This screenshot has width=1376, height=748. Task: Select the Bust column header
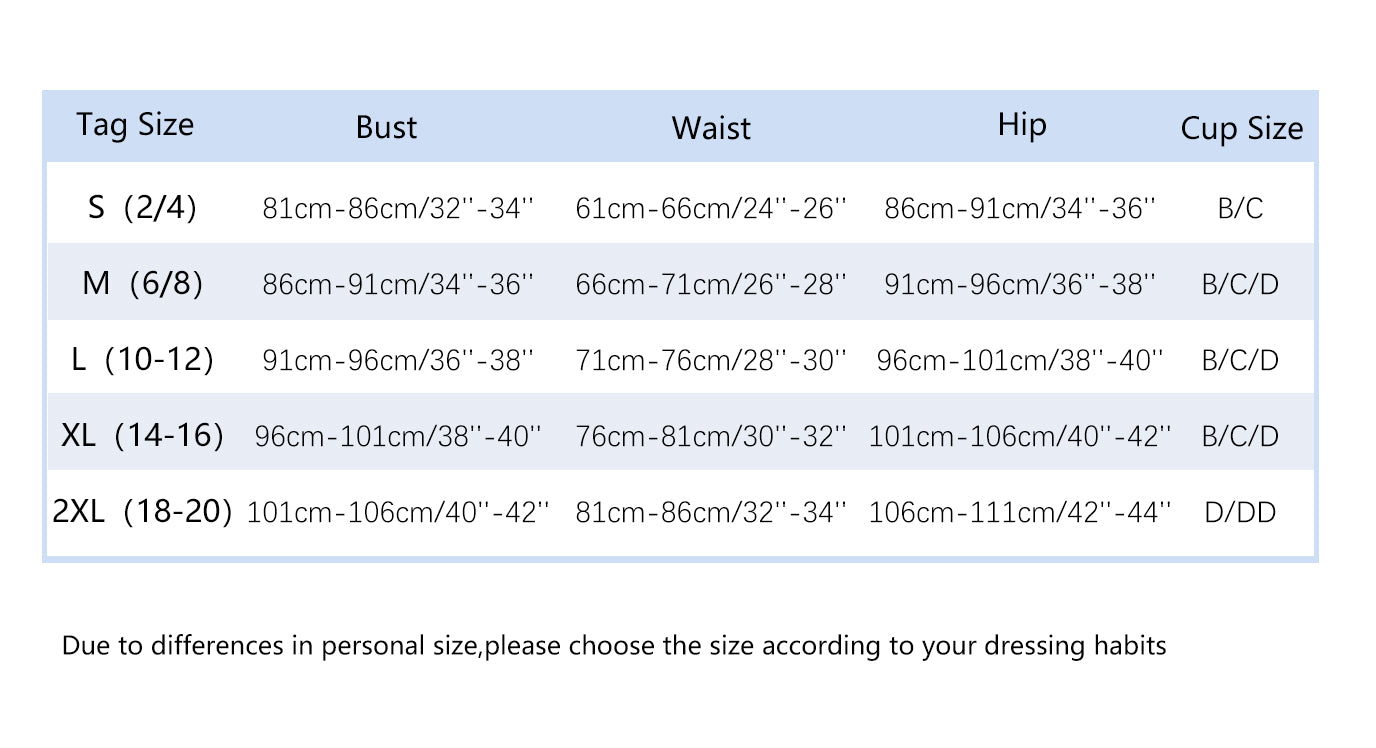[x=386, y=127]
